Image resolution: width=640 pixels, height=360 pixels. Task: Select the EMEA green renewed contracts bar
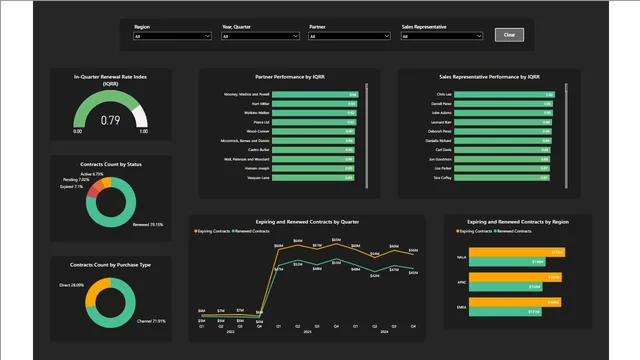click(x=505, y=312)
